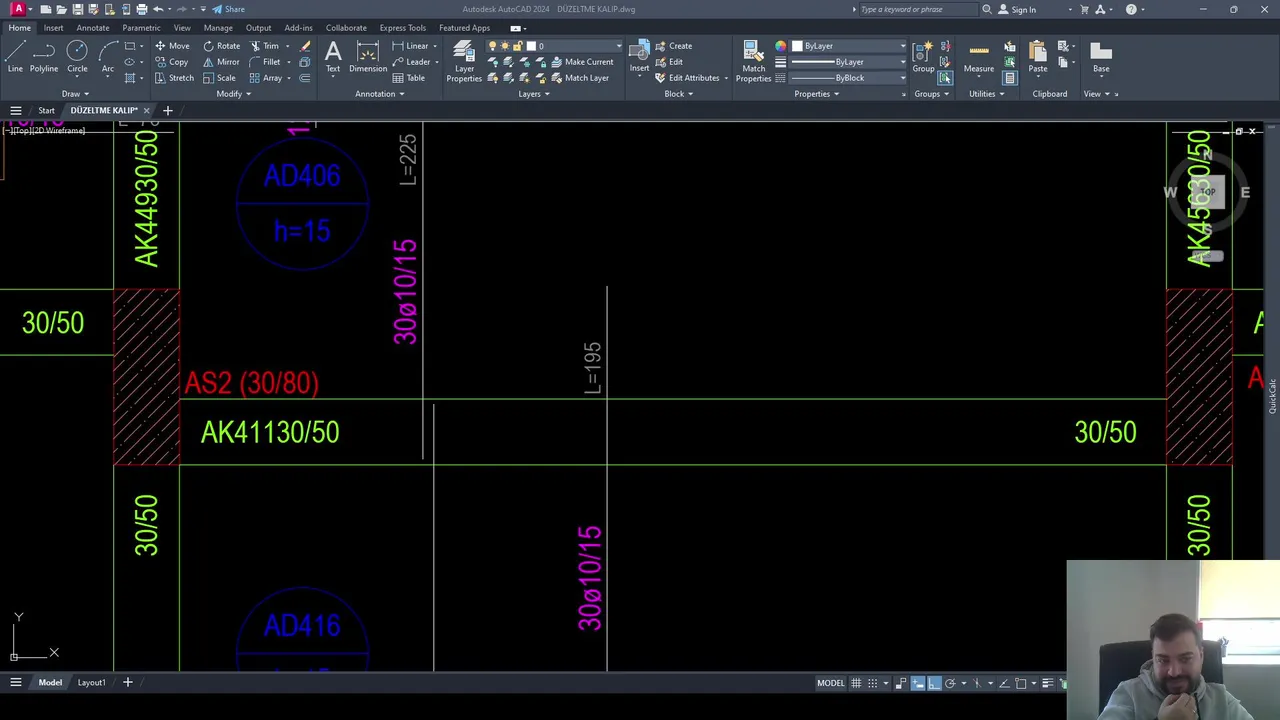1280x720 pixels.
Task: Click the Paste clipboard icon
Action: pyautogui.click(x=1038, y=56)
